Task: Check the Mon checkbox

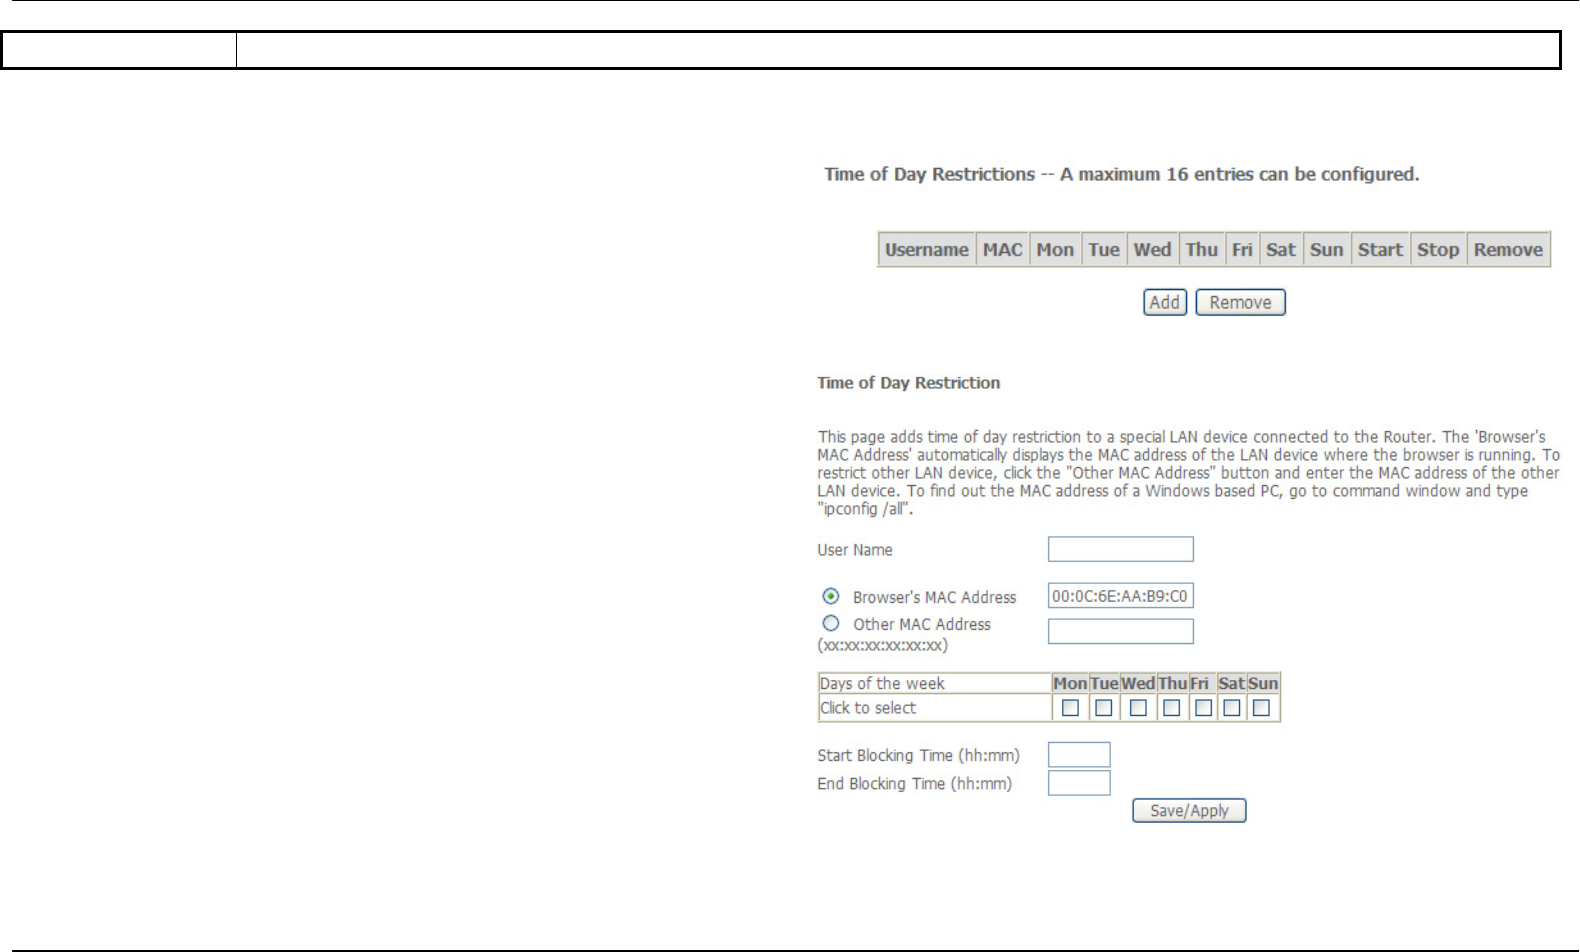Action: 1070,707
